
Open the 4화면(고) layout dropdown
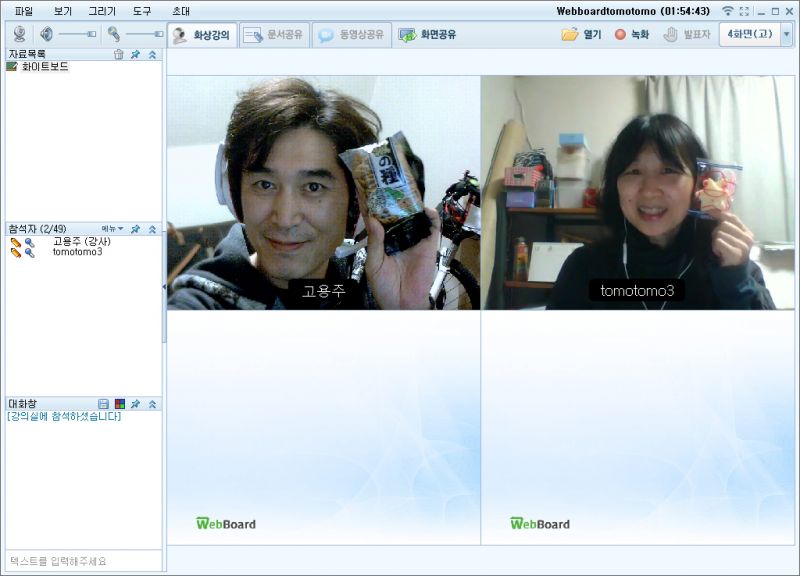point(786,34)
